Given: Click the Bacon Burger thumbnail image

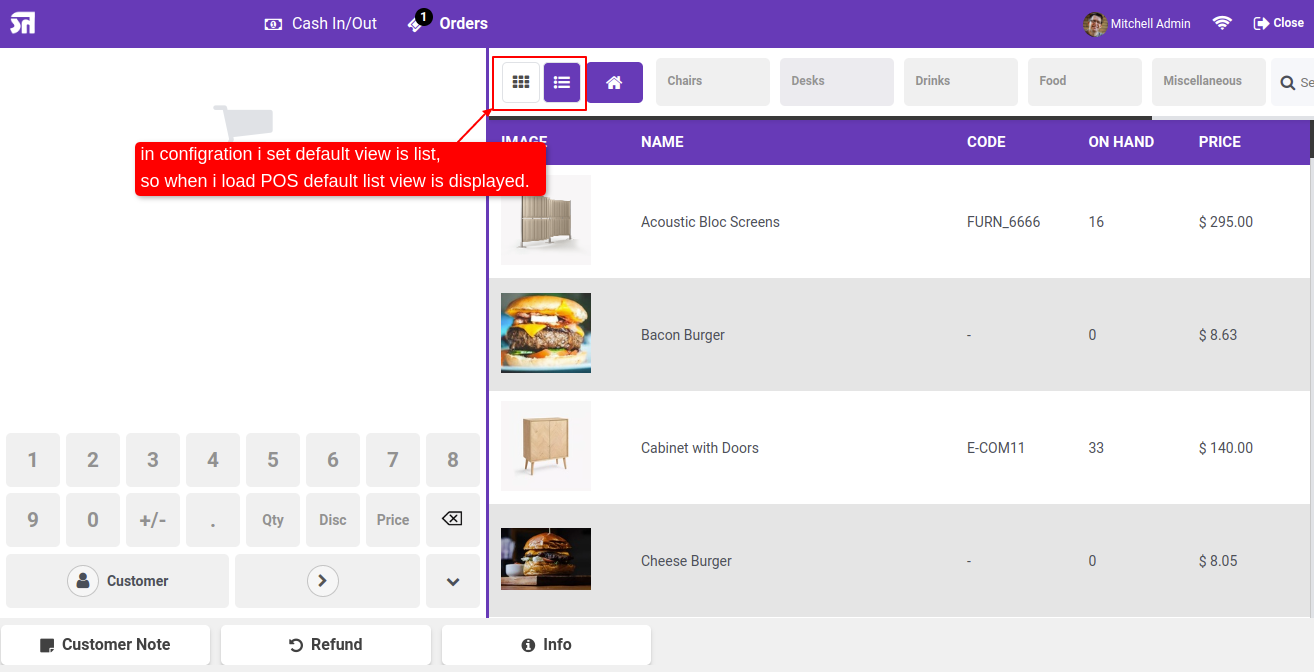Looking at the screenshot, I should pyautogui.click(x=546, y=333).
